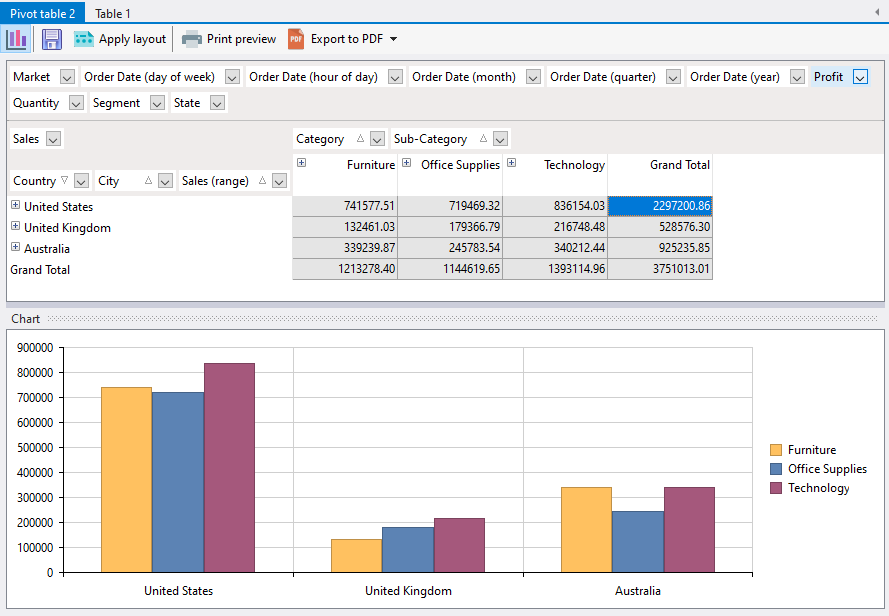Screen dimensions: 889x616
Task: Expand the Furniture column group
Action: click(x=301, y=163)
